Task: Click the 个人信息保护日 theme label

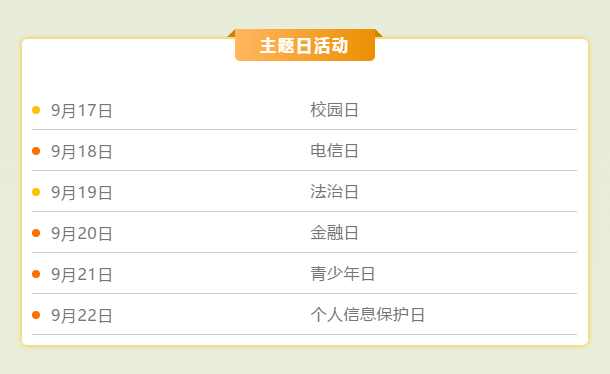Action: tap(367, 315)
